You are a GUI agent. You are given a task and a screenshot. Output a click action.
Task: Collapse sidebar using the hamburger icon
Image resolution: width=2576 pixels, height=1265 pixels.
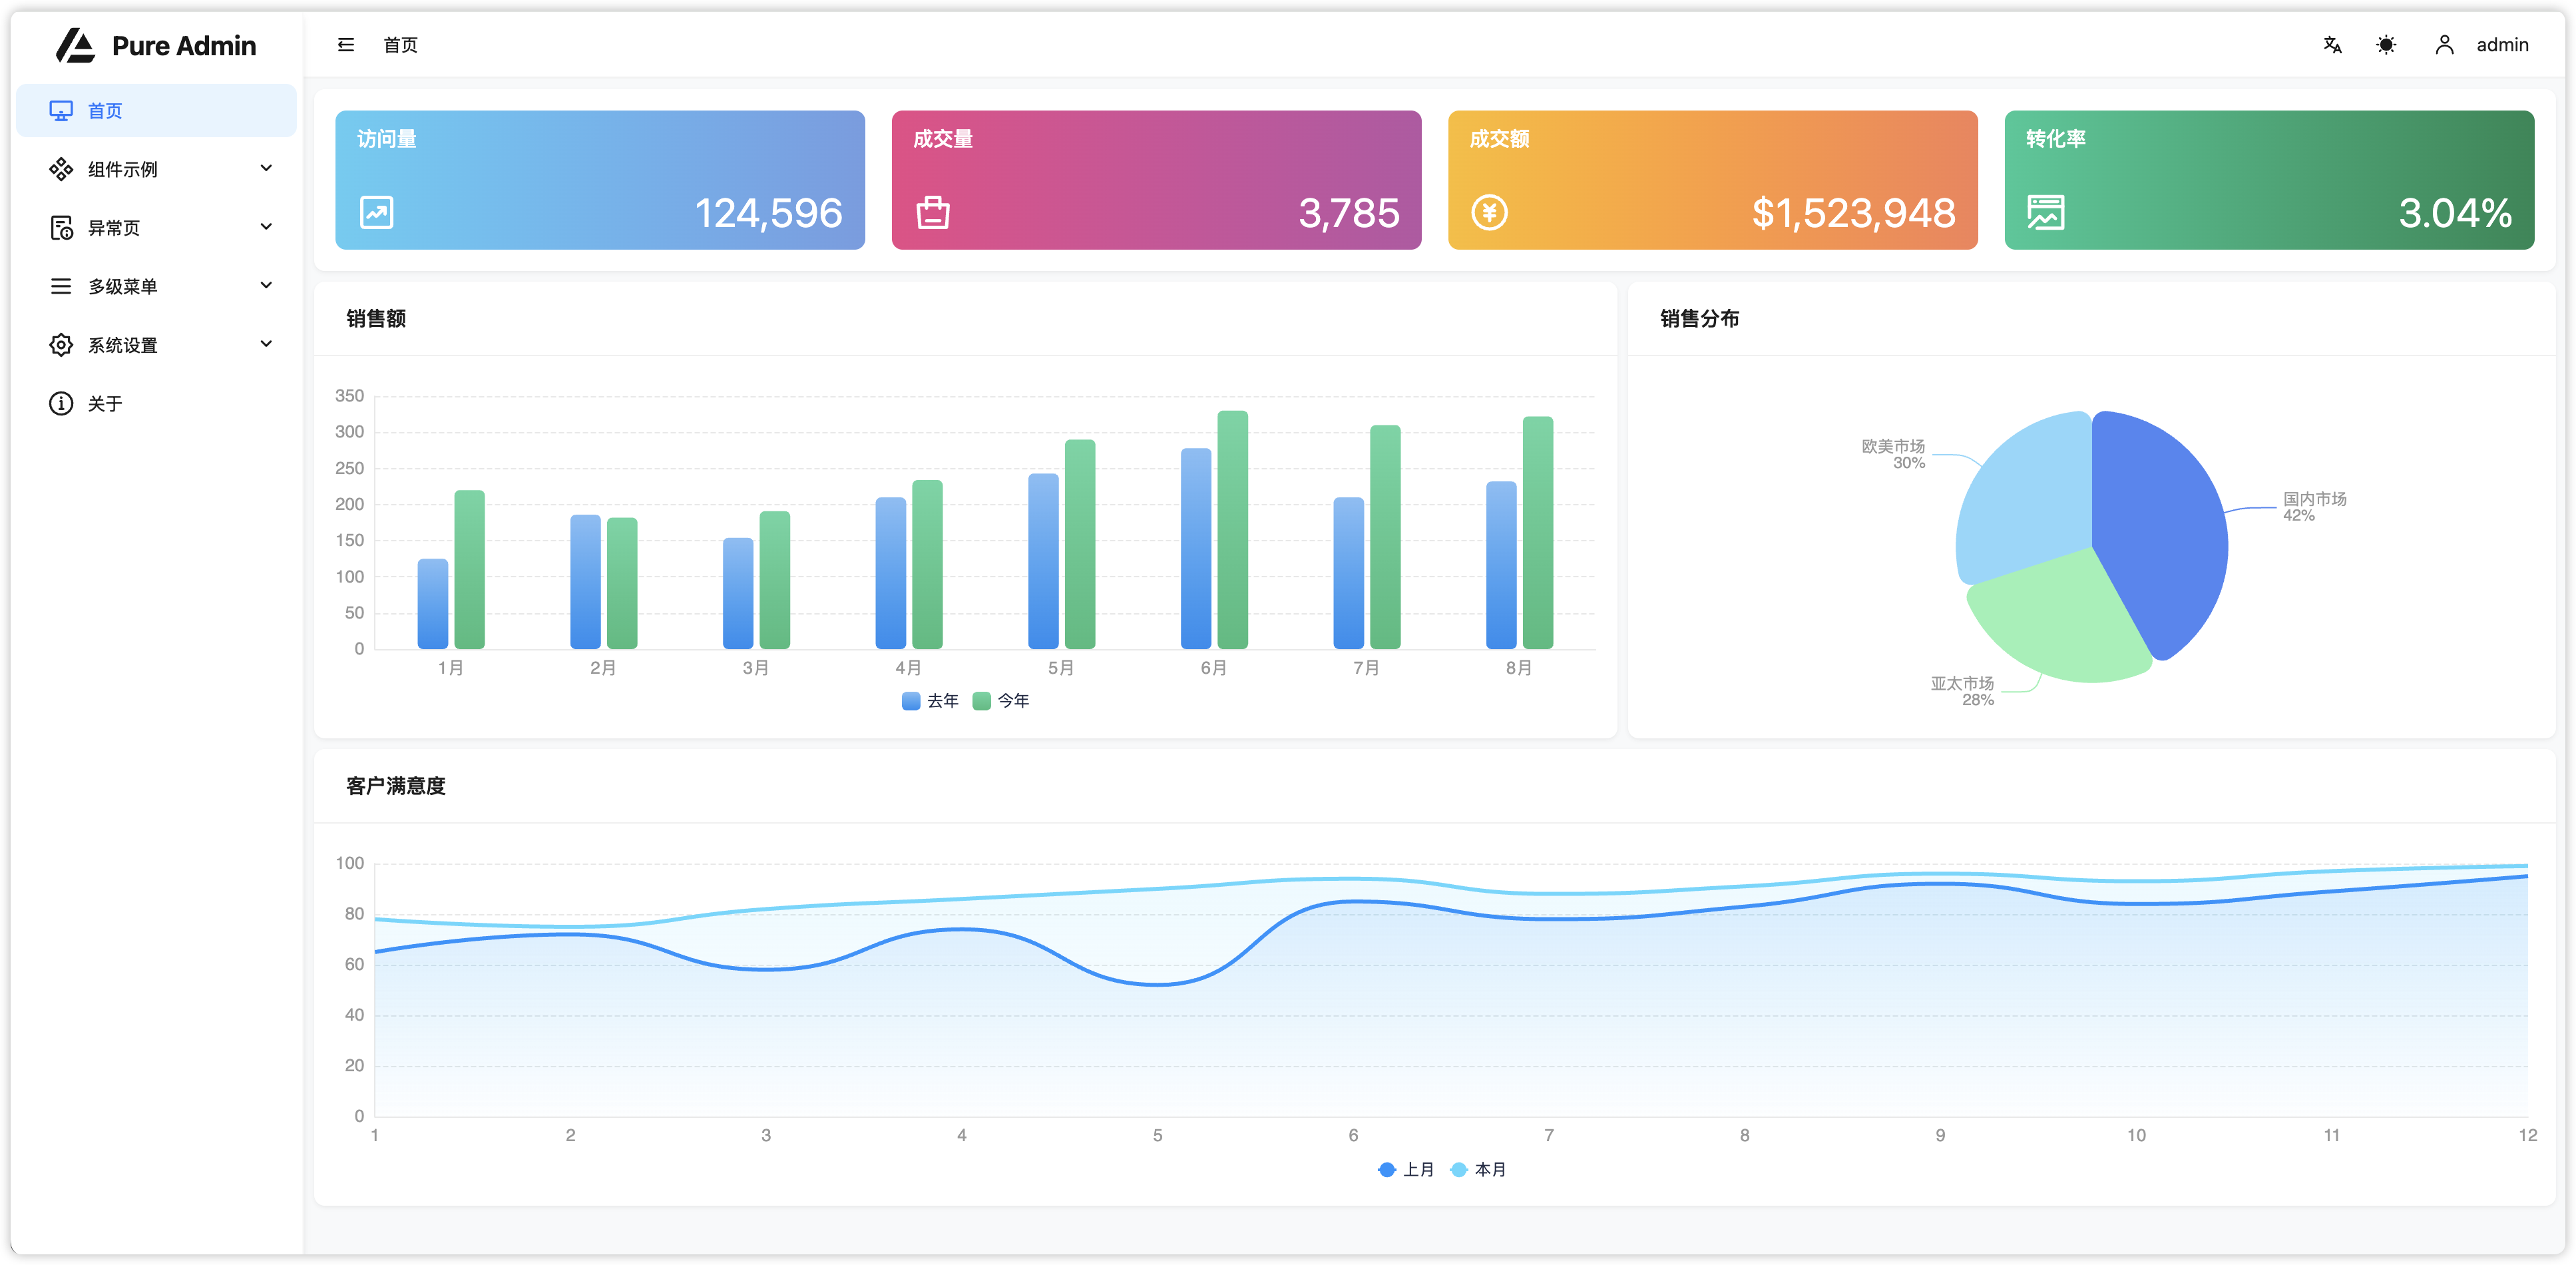(x=346, y=45)
